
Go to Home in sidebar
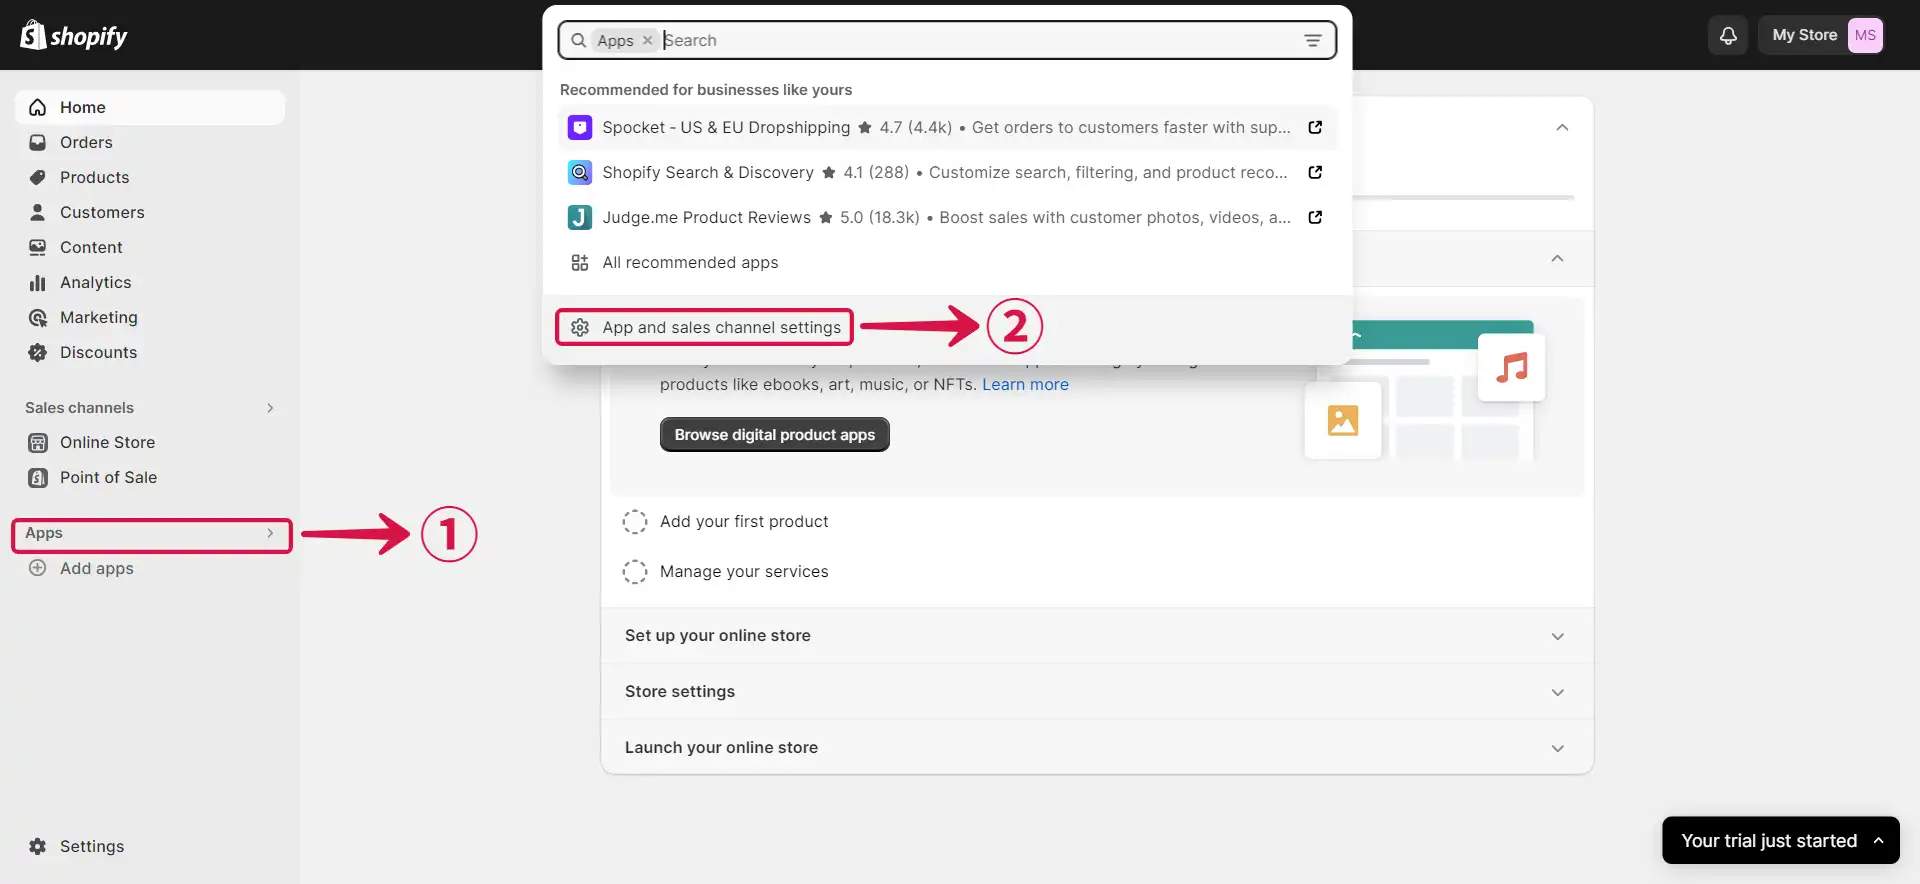pos(150,108)
